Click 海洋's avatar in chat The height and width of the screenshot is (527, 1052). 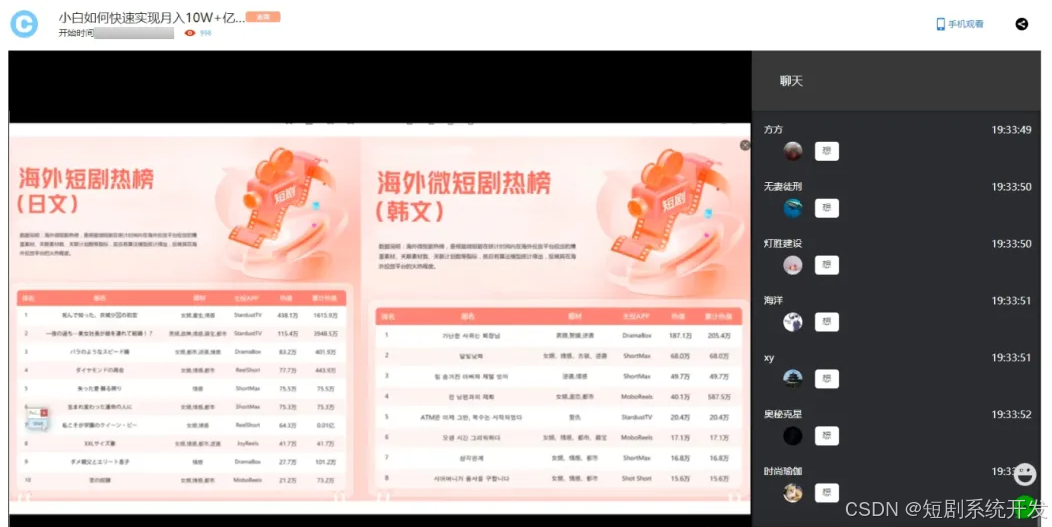(x=793, y=322)
